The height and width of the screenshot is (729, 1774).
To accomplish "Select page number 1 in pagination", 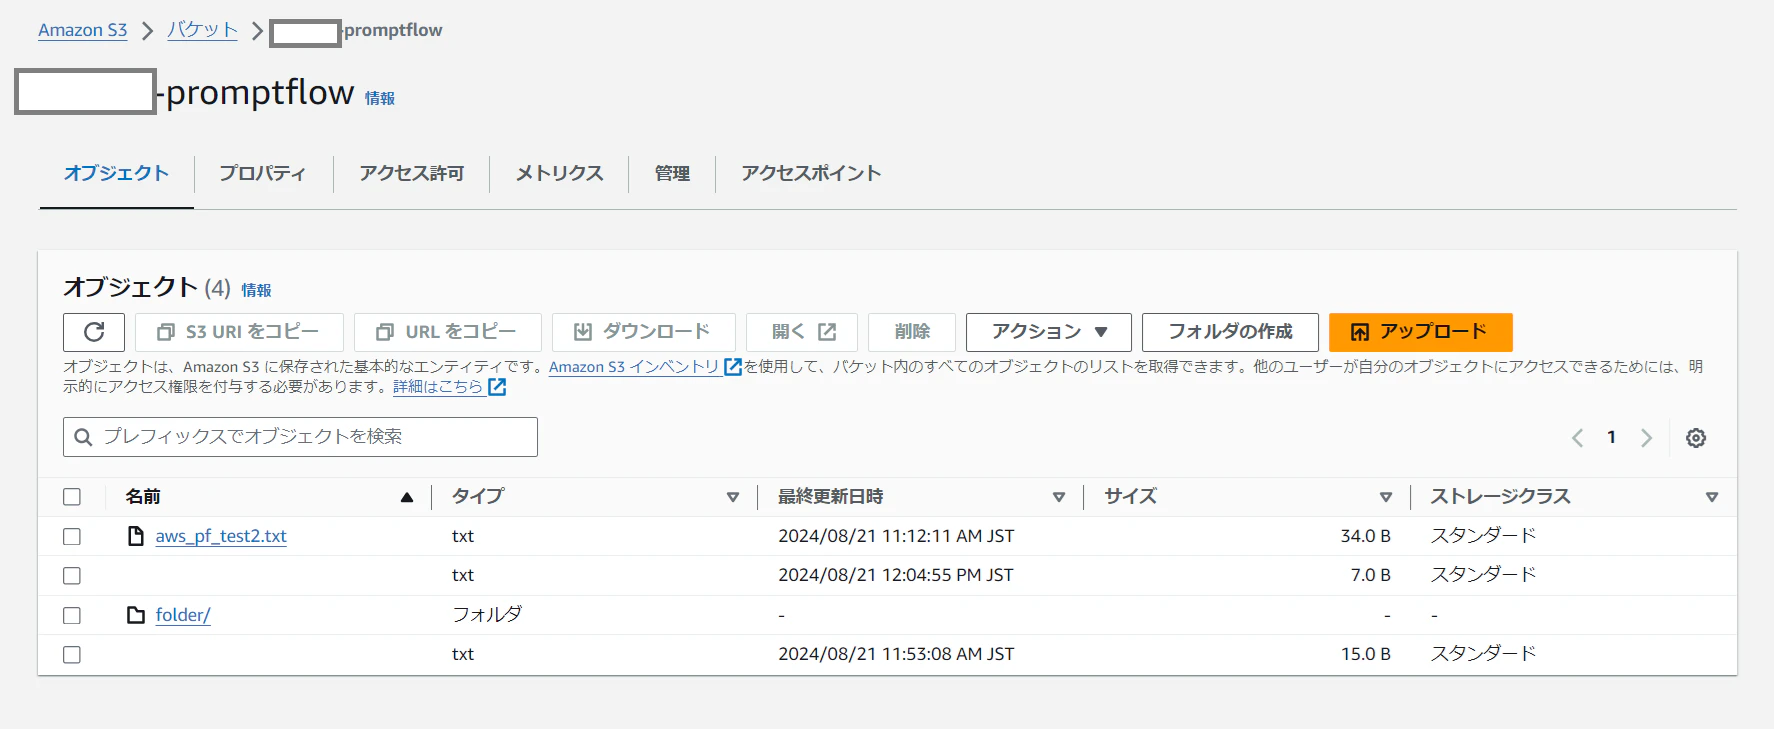I will 1611,437.
